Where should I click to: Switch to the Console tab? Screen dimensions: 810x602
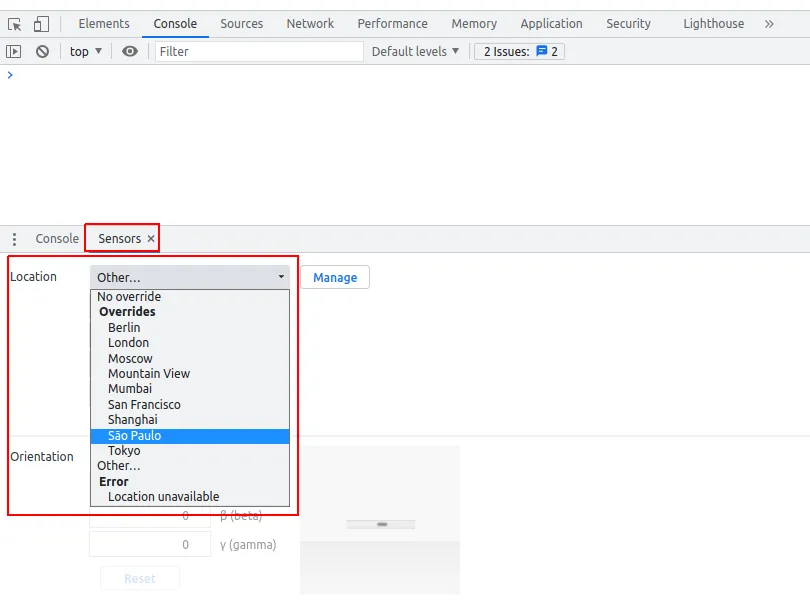(175, 24)
